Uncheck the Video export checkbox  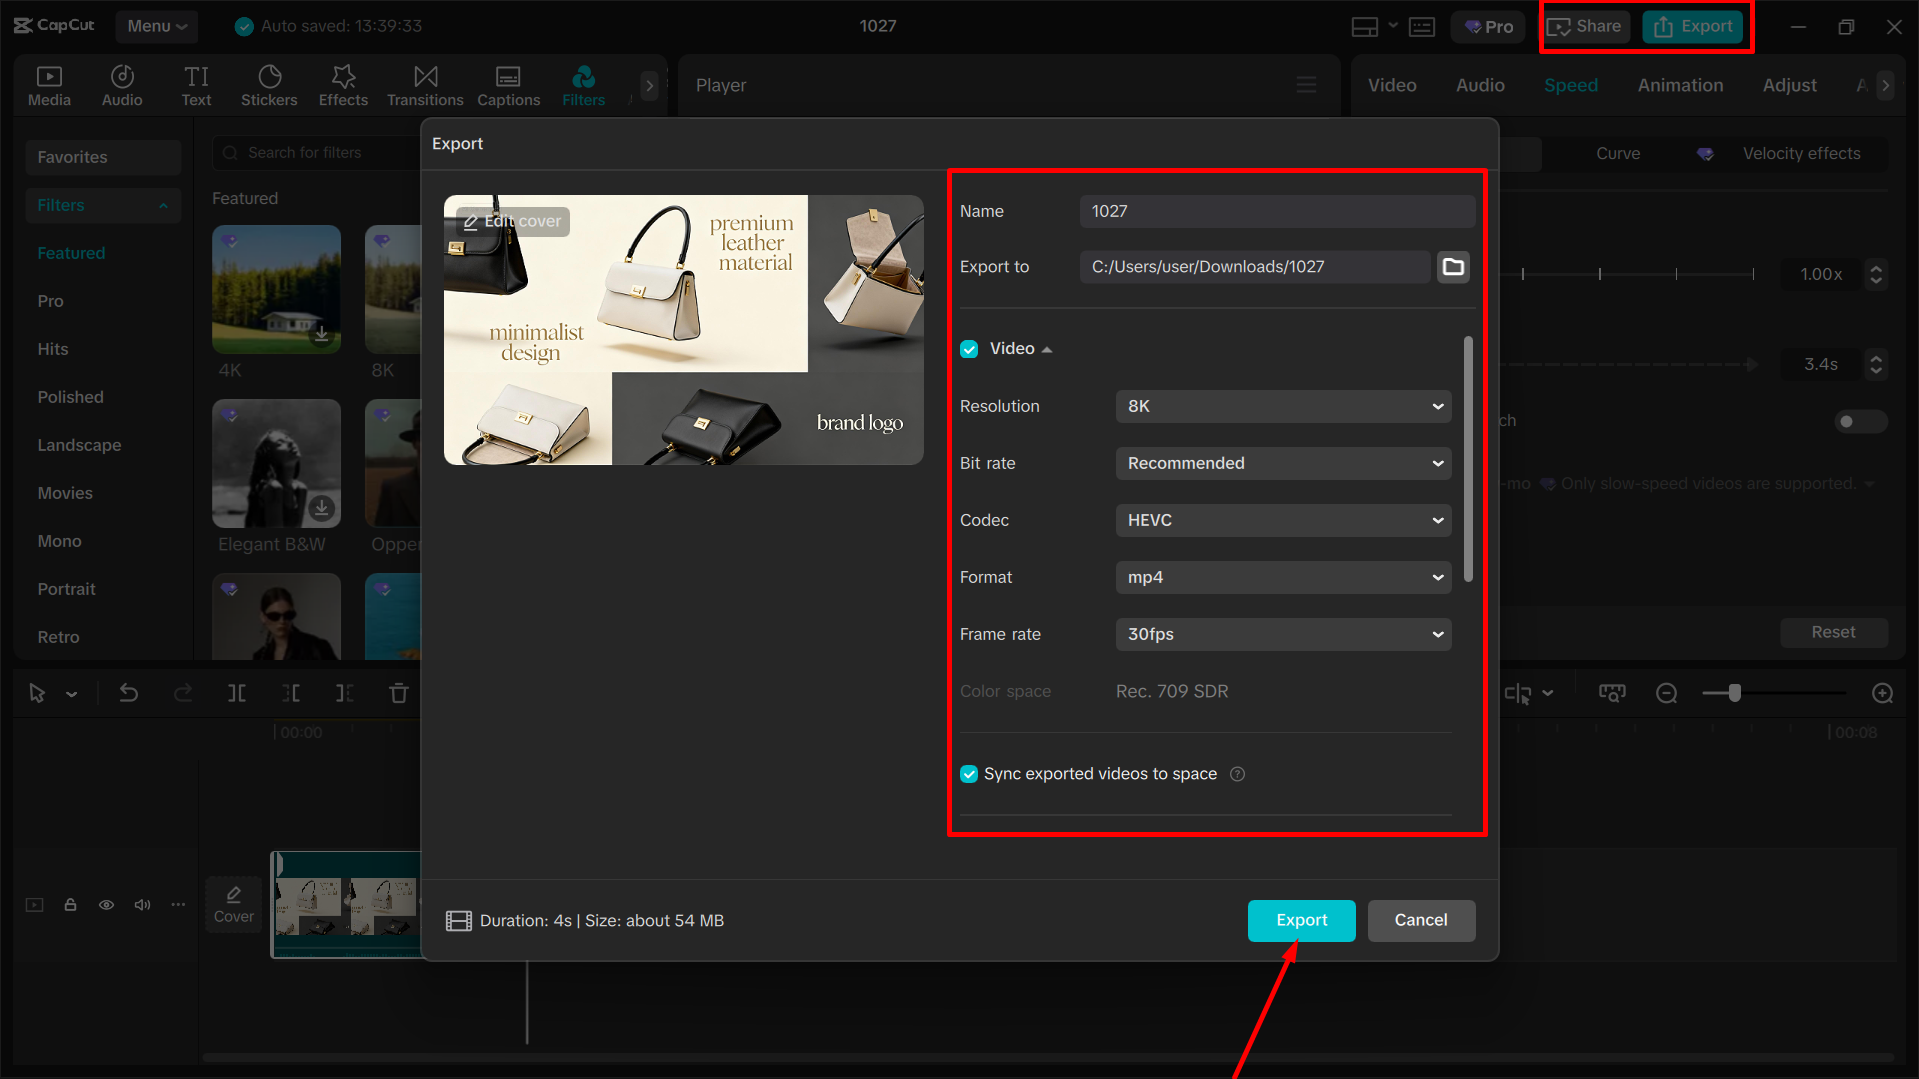click(968, 348)
